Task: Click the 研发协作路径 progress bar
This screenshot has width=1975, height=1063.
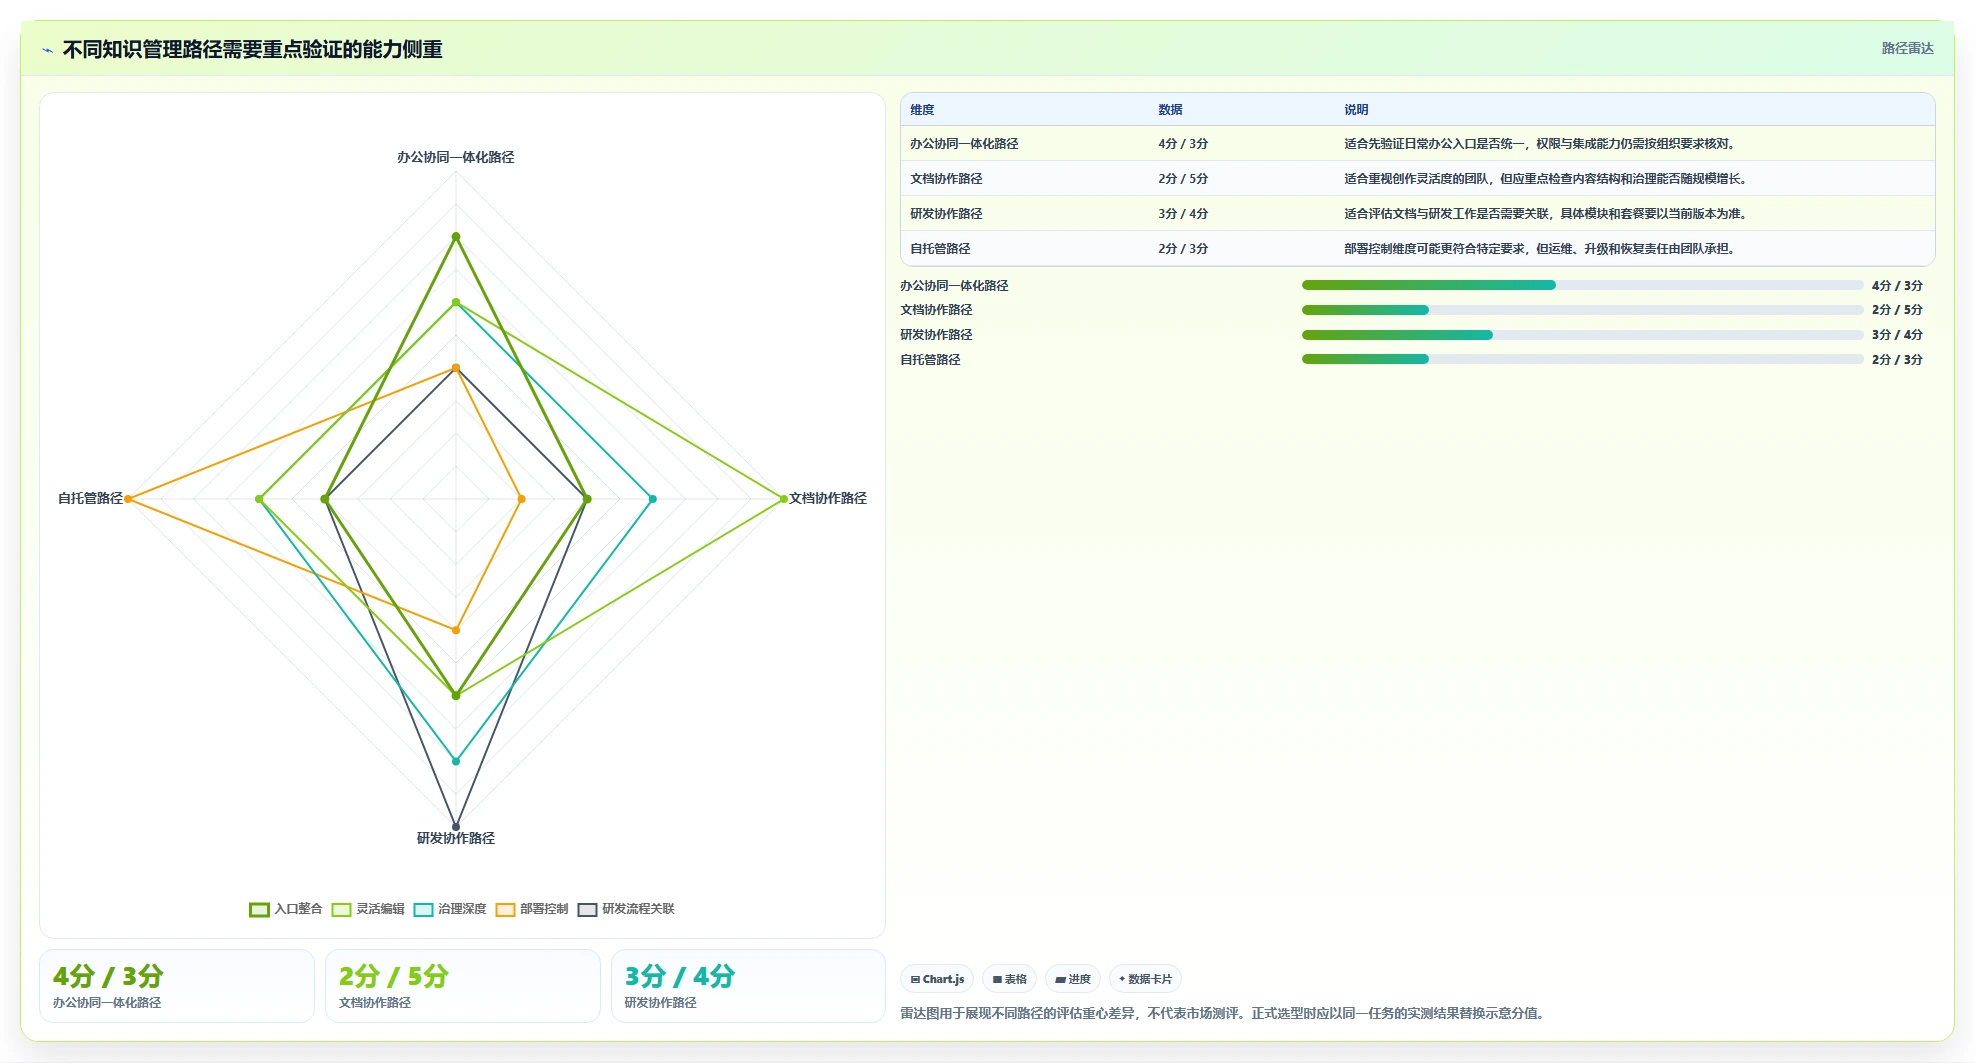Action: coord(1582,335)
